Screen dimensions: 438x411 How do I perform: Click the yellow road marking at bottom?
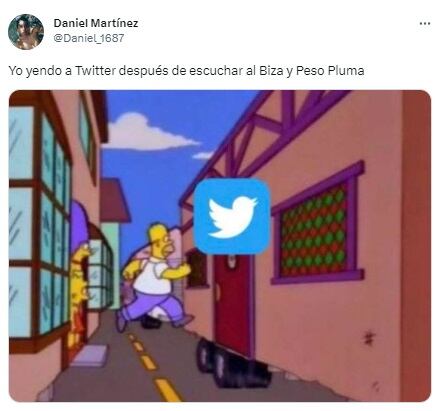point(166,389)
